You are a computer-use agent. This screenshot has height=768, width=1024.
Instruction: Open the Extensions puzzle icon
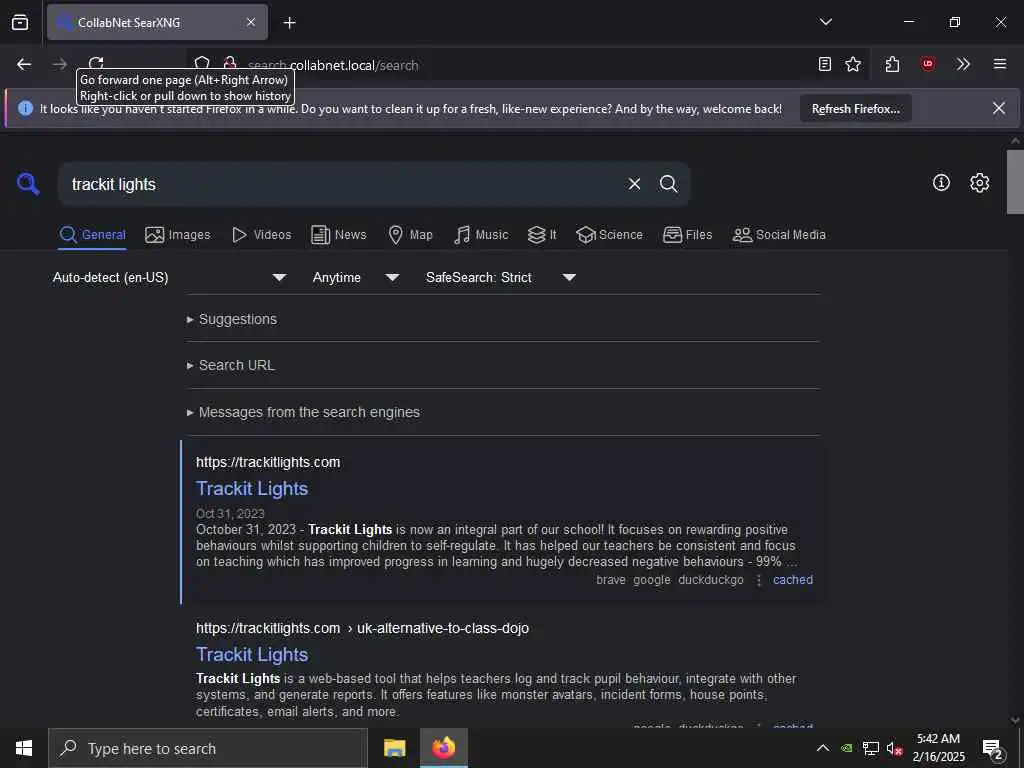[x=893, y=64]
